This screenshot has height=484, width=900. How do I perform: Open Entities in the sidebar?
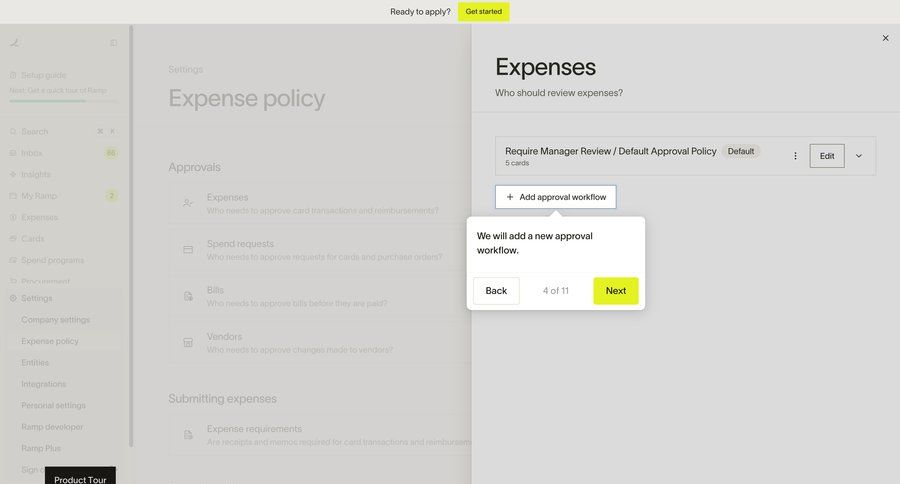(x=35, y=362)
